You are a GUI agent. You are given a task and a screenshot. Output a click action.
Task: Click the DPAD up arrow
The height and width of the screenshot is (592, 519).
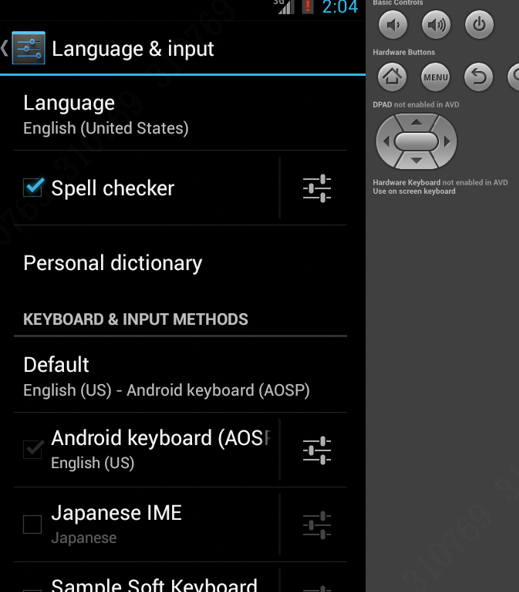416,122
